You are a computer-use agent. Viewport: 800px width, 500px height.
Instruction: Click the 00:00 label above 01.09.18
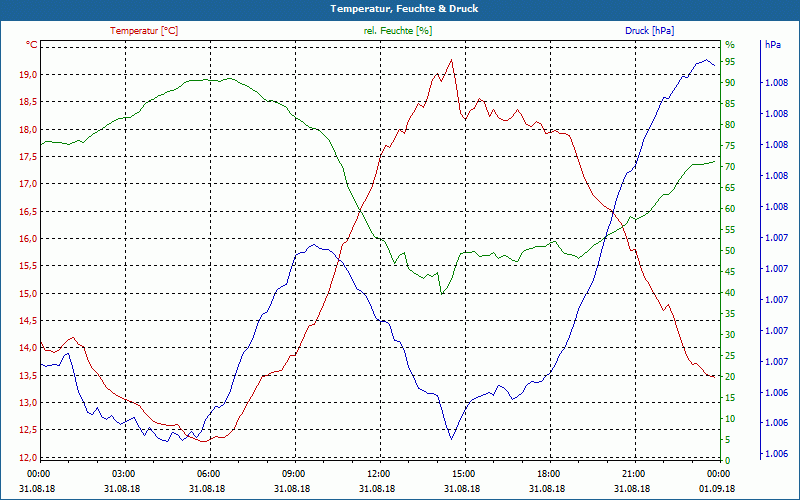click(x=719, y=473)
